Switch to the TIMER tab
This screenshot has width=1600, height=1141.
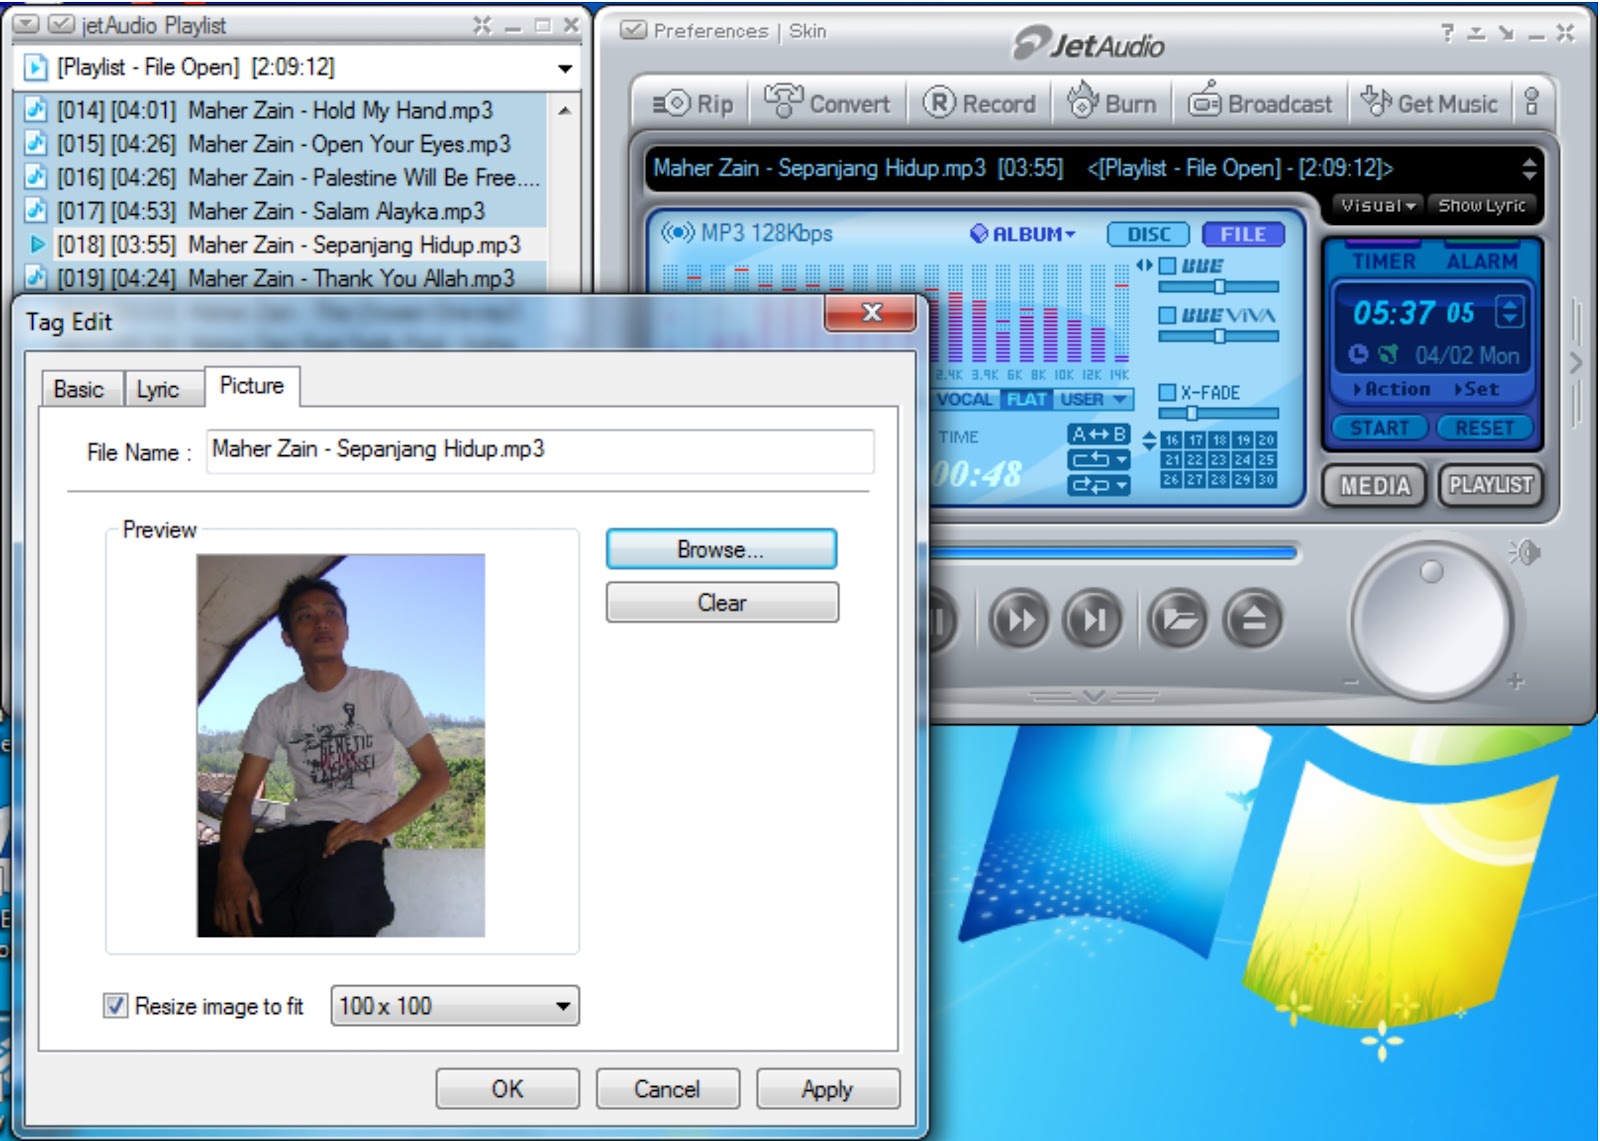pyautogui.click(x=1384, y=261)
